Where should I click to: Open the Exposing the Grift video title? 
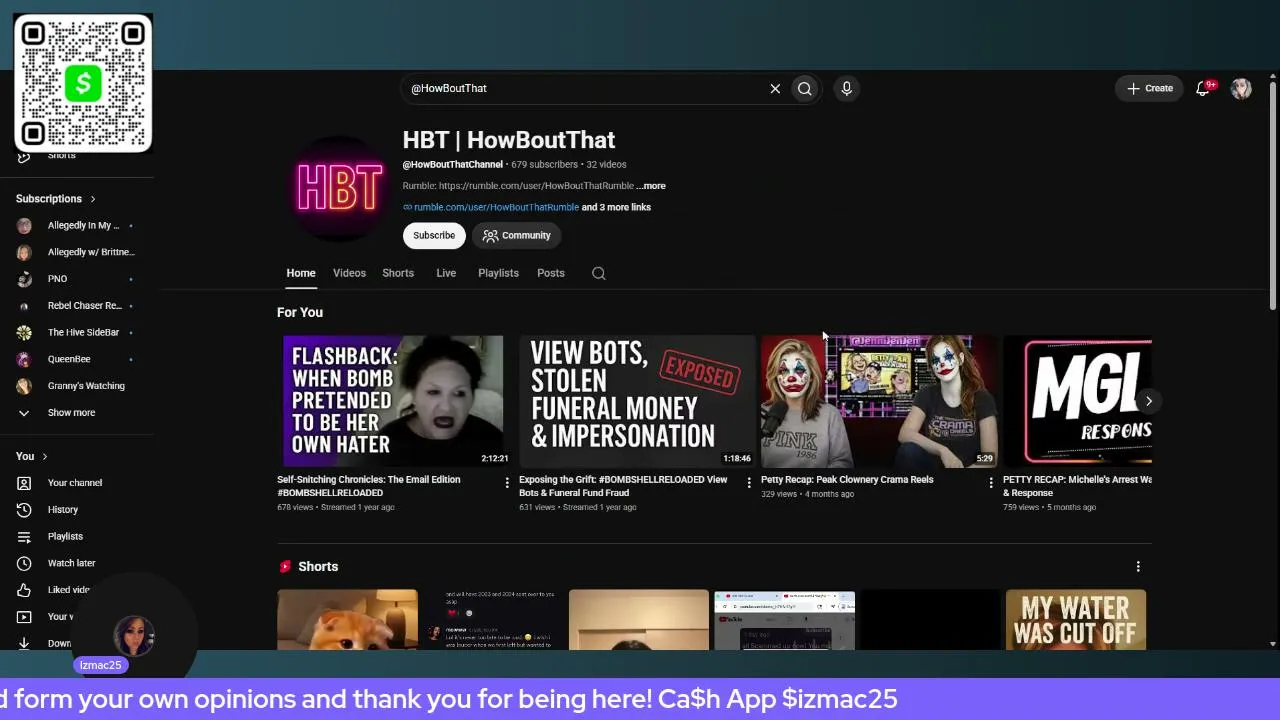pos(623,486)
